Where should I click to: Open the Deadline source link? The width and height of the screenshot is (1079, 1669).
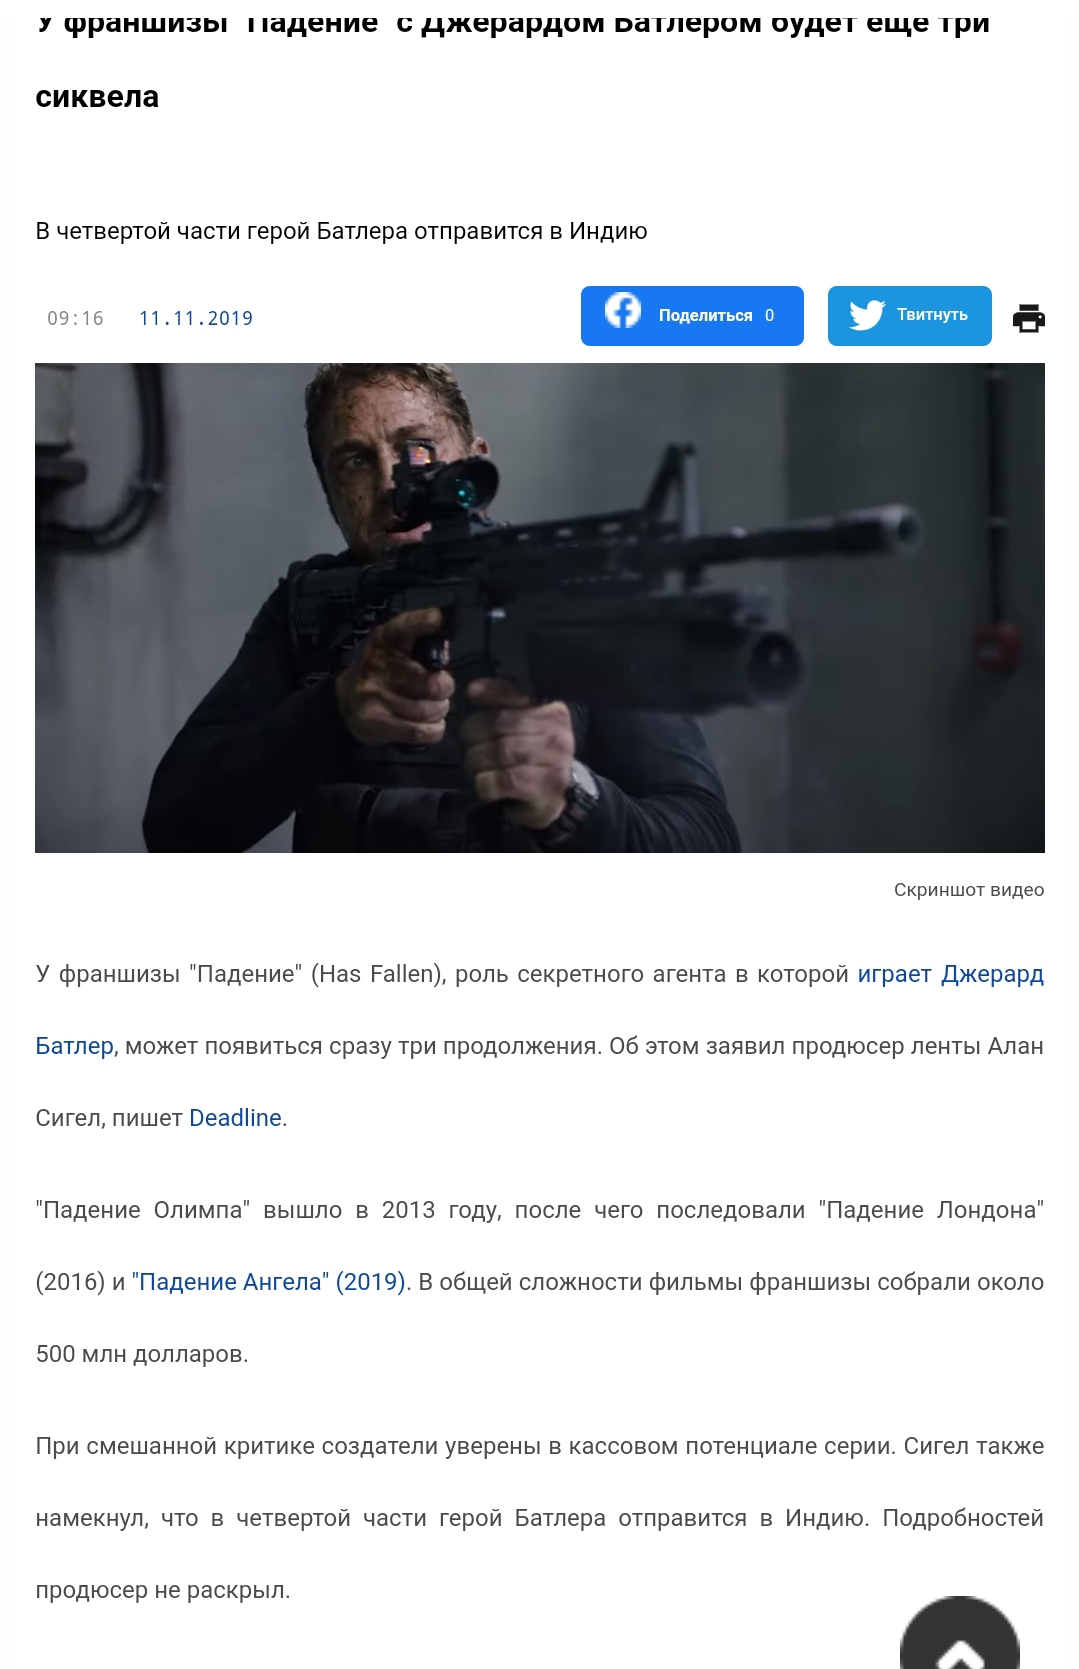pyautogui.click(x=235, y=1118)
